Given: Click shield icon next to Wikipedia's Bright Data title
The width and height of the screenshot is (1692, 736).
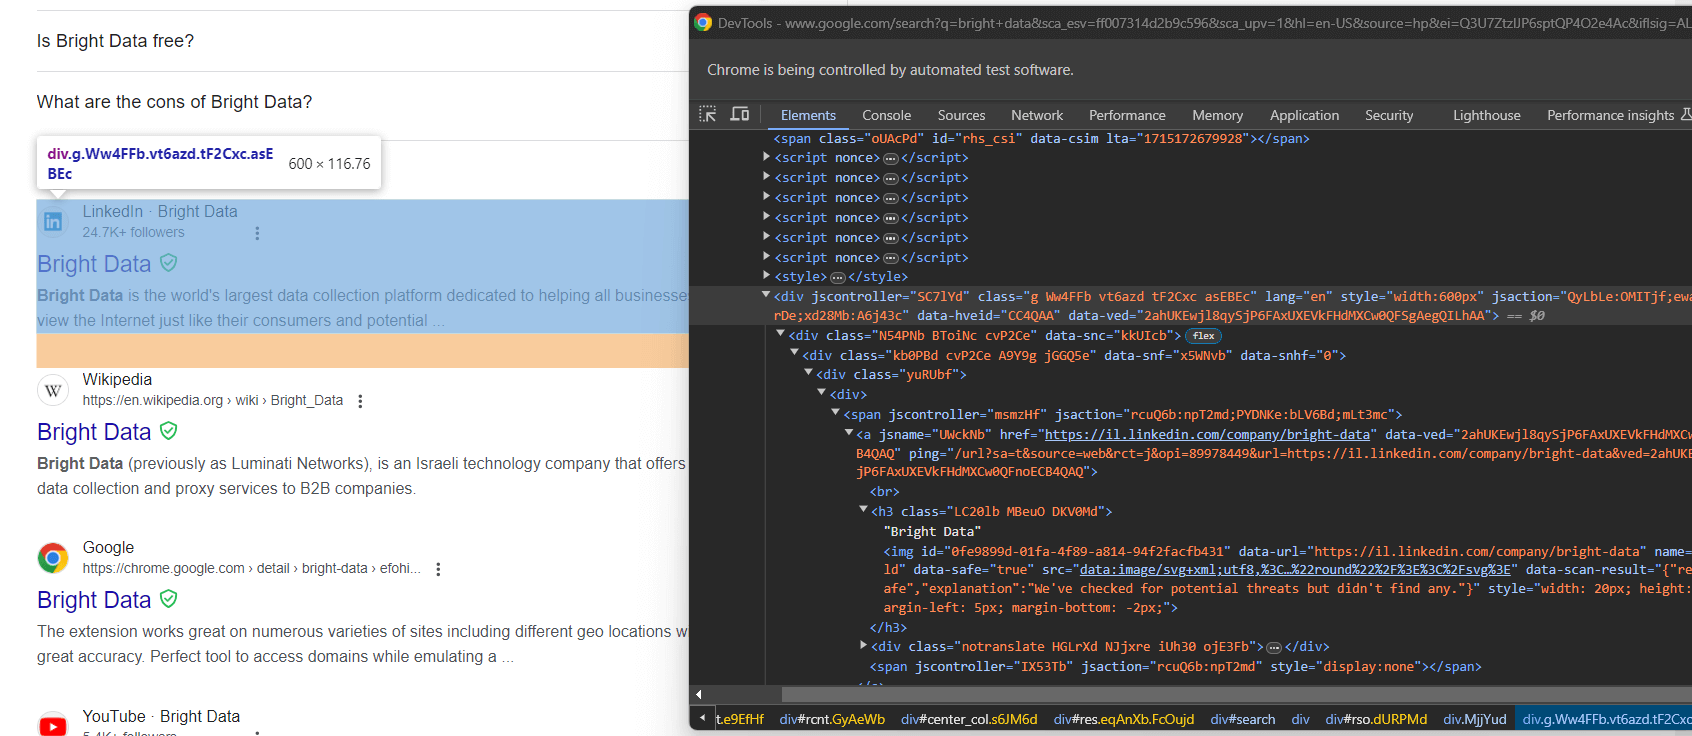Looking at the screenshot, I should click(169, 431).
